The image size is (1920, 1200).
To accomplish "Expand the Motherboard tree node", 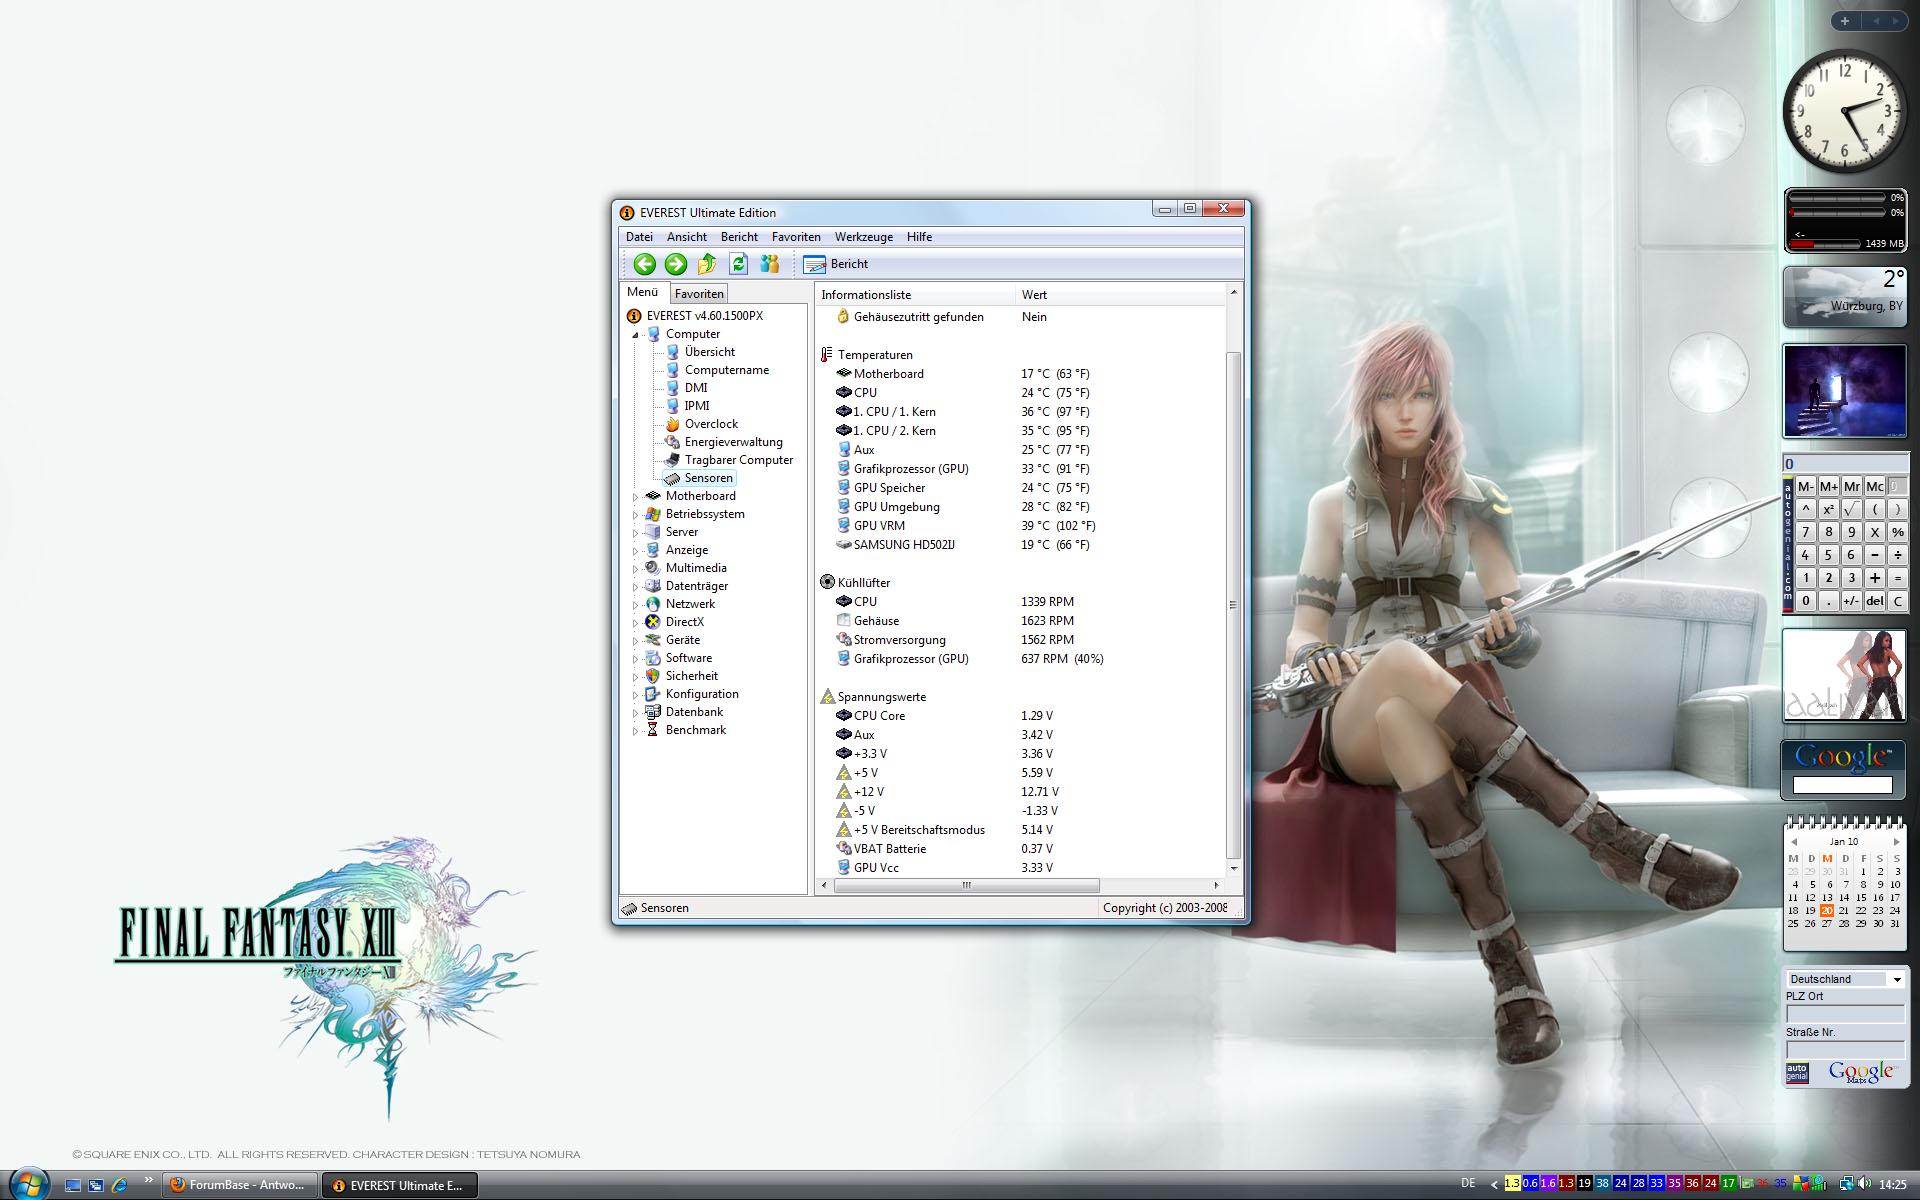I will point(635,497).
